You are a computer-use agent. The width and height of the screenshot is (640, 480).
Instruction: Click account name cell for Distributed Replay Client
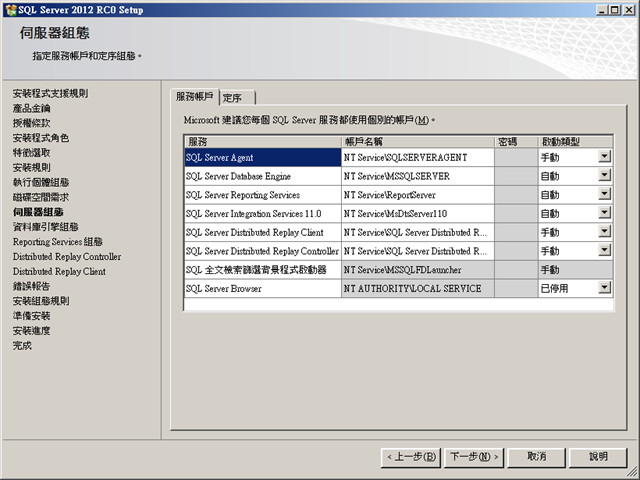click(x=418, y=233)
